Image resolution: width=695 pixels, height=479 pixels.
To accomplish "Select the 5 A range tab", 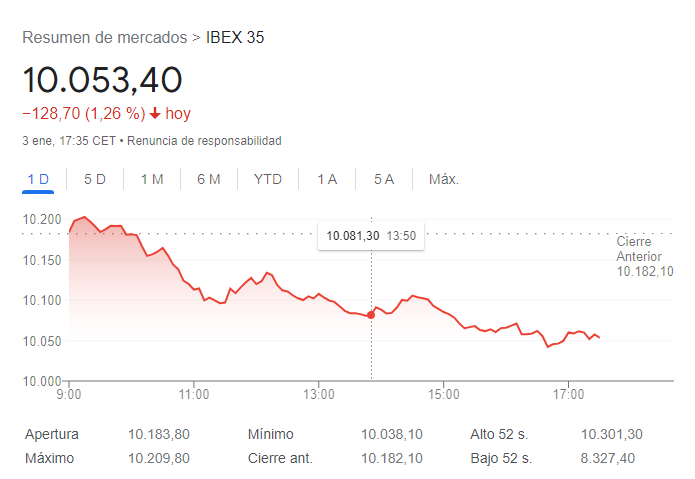I will 384,179.
